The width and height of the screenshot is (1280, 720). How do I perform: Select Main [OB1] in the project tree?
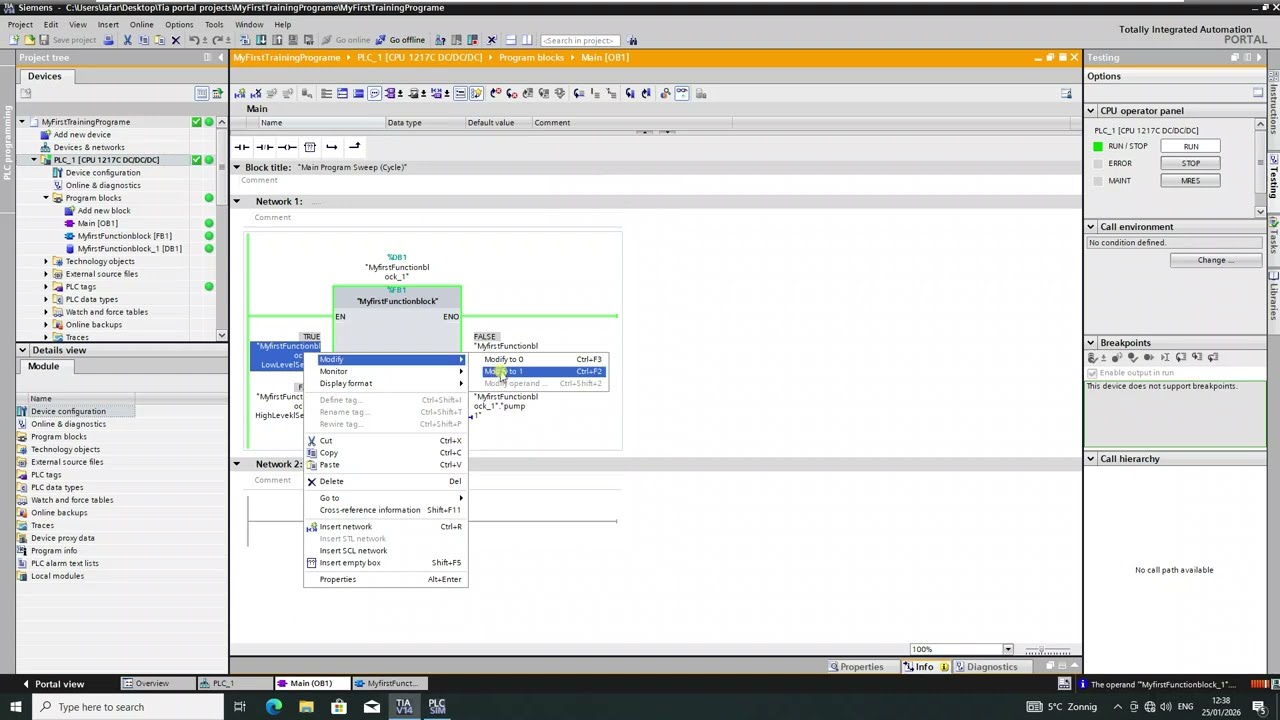pyautogui.click(x=98, y=224)
